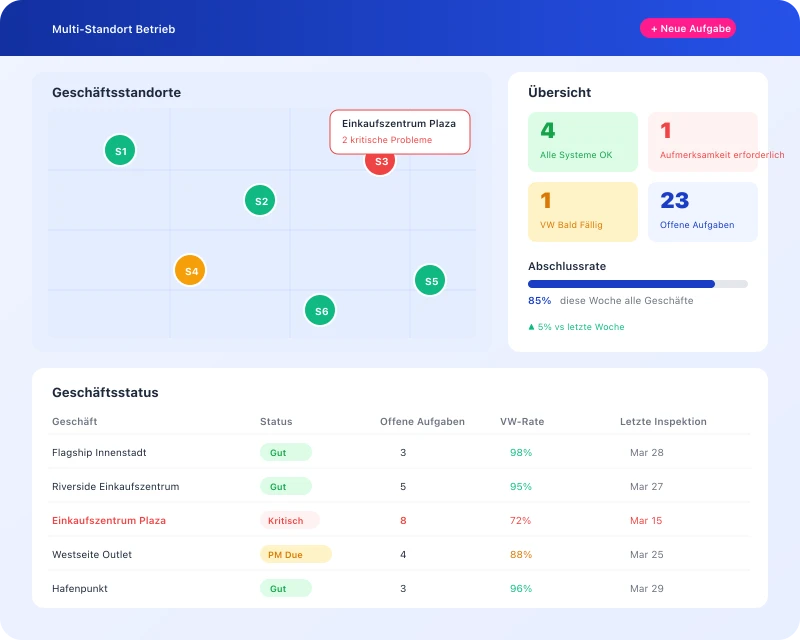Expand the 'Status' column header

coord(276,421)
